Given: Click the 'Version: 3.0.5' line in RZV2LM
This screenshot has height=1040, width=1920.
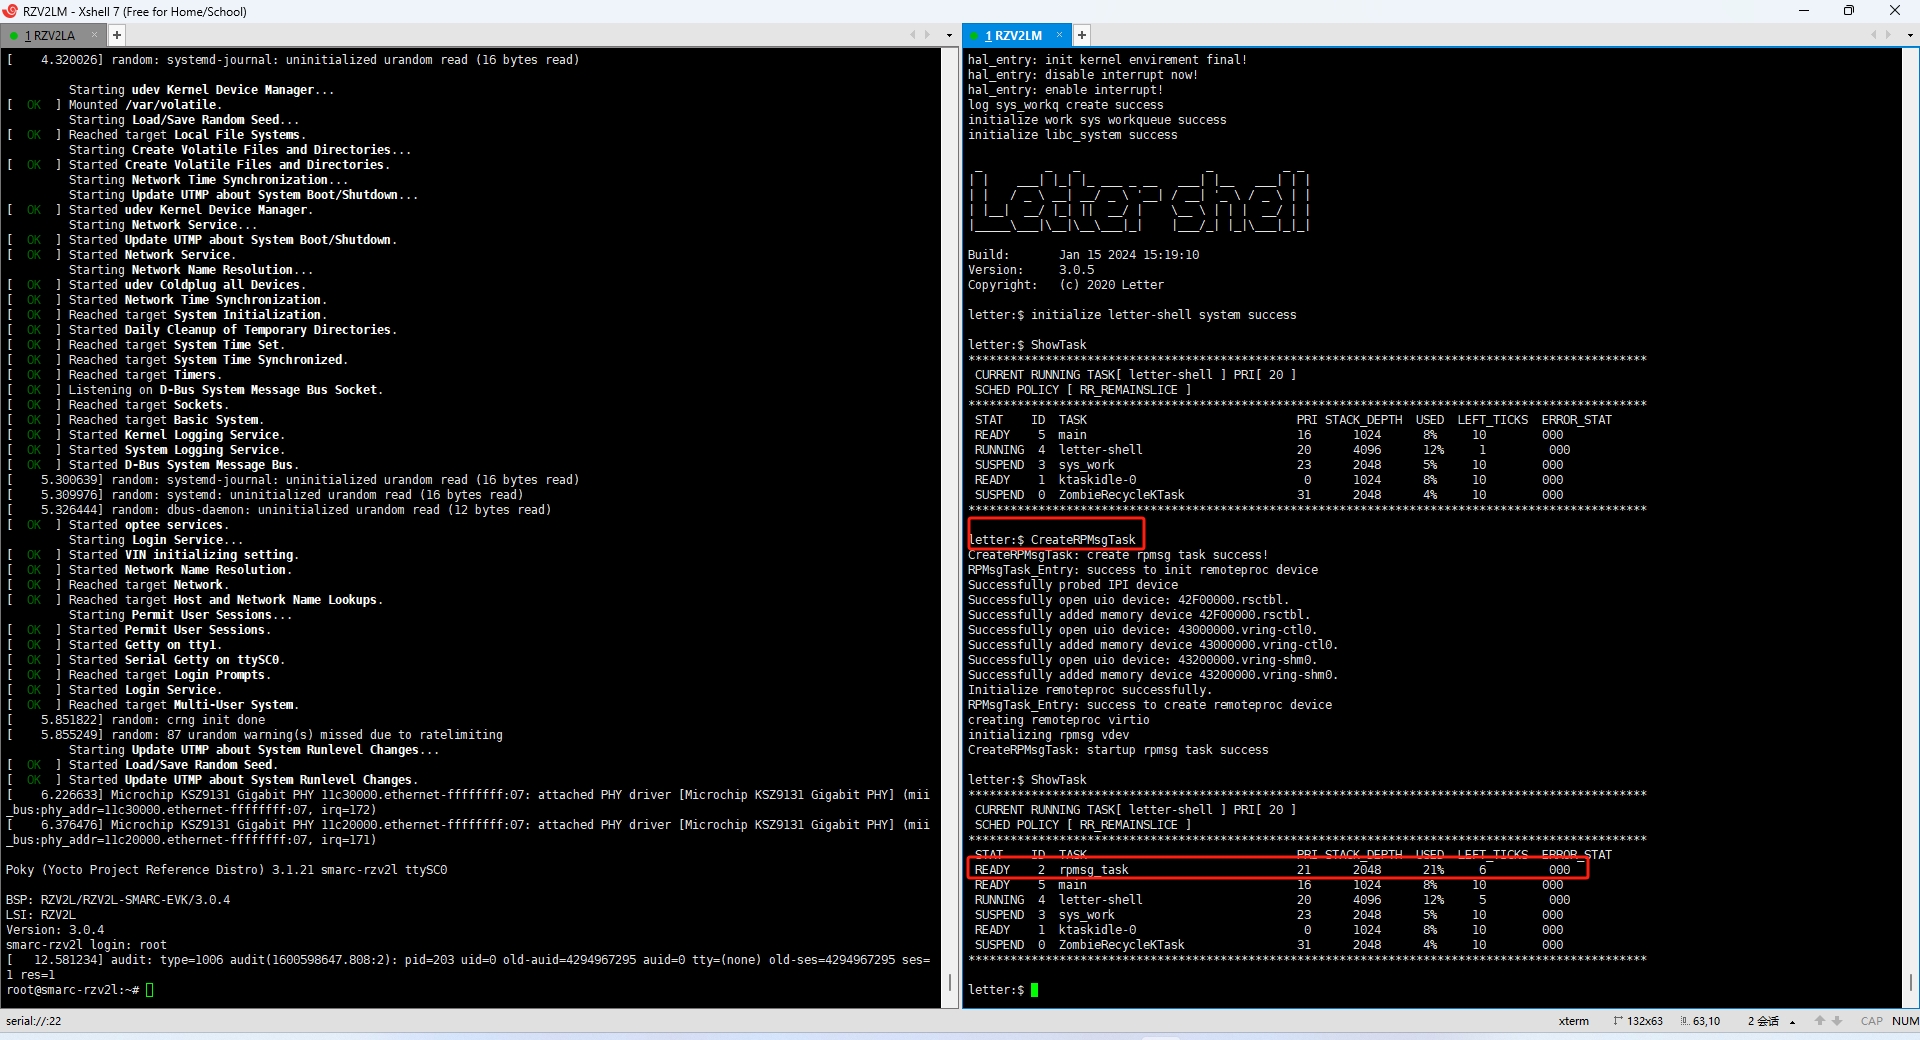Looking at the screenshot, I should coord(1031,270).
